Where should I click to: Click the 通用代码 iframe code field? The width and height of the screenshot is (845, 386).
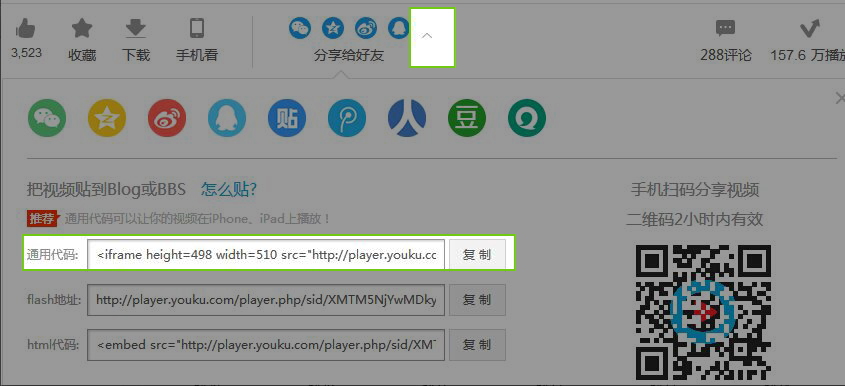266,254
